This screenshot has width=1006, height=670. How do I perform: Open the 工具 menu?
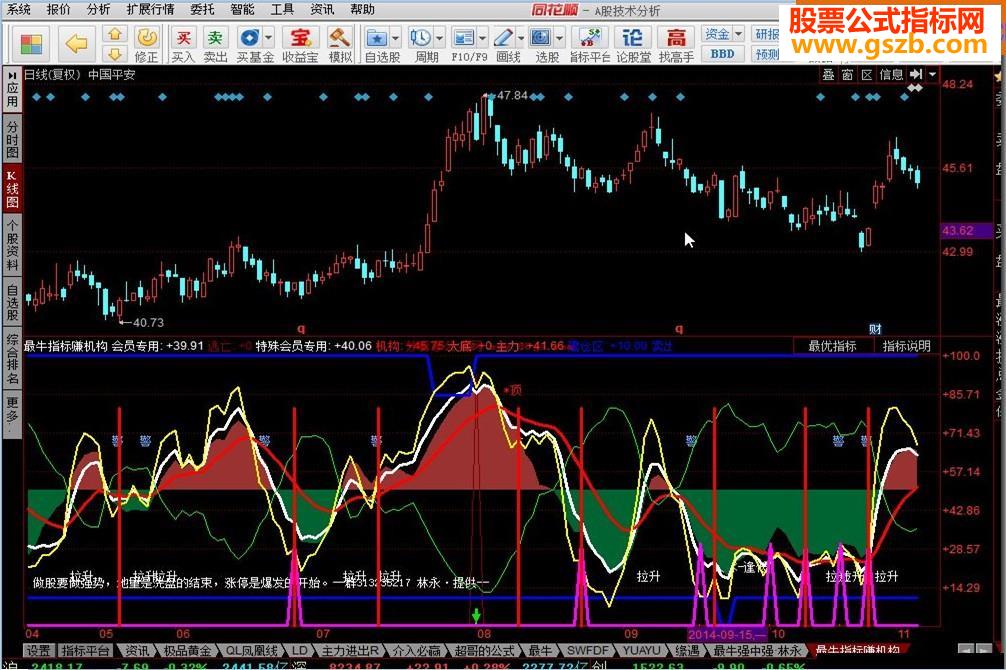(282, 9)
